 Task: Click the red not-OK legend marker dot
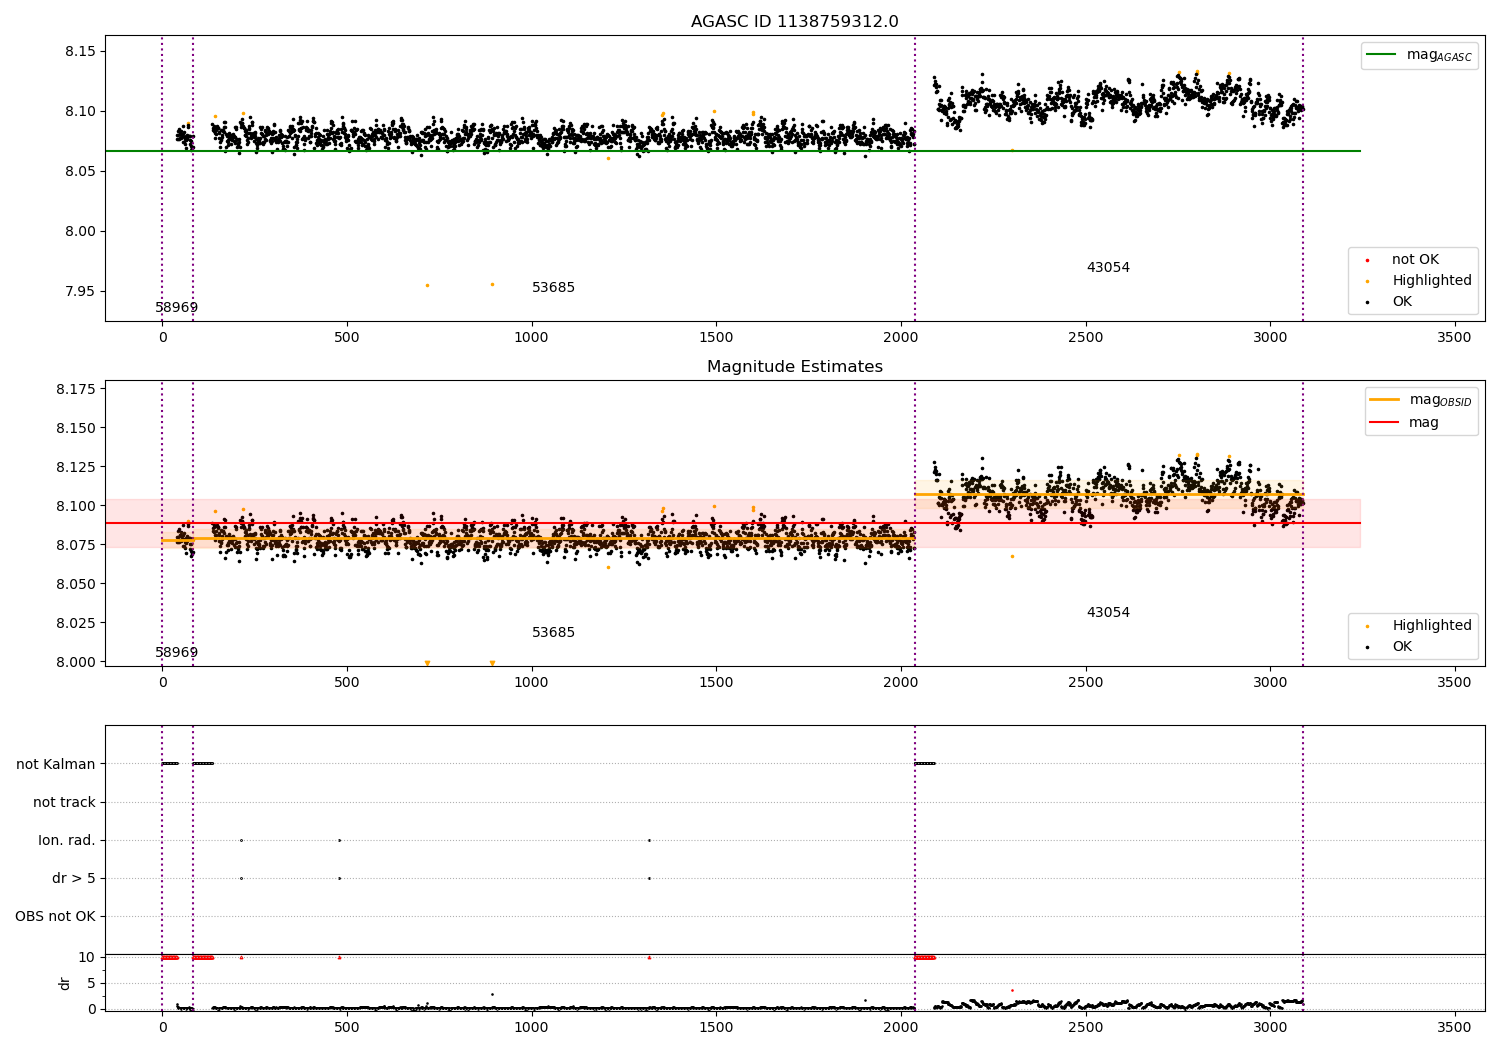point(1367,260)
